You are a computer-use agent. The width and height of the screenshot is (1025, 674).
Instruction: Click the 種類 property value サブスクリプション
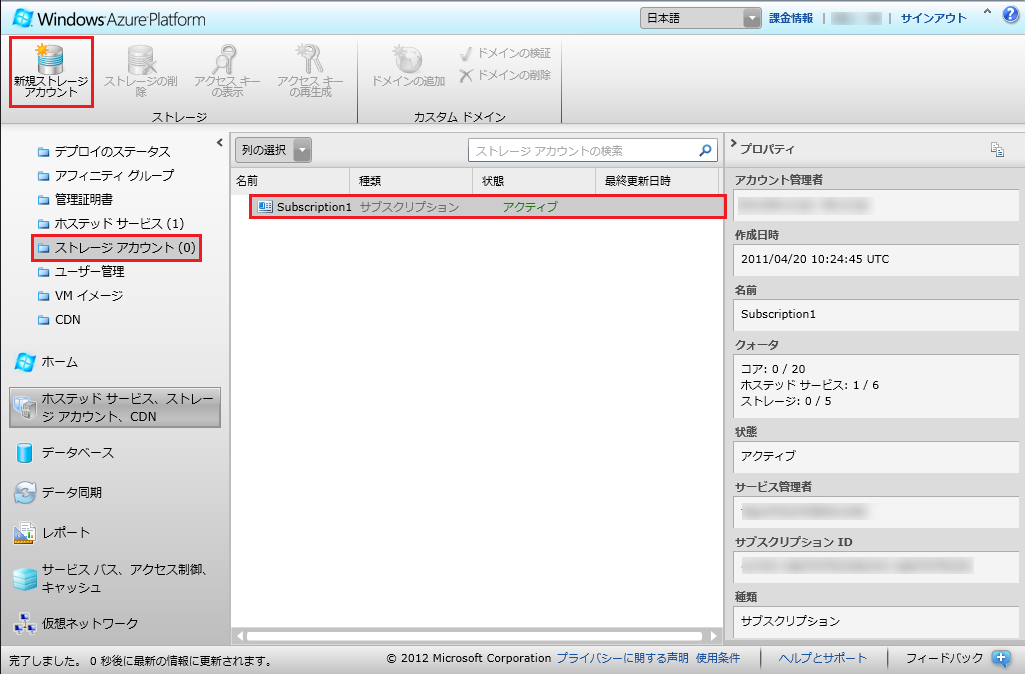[790, 621]
